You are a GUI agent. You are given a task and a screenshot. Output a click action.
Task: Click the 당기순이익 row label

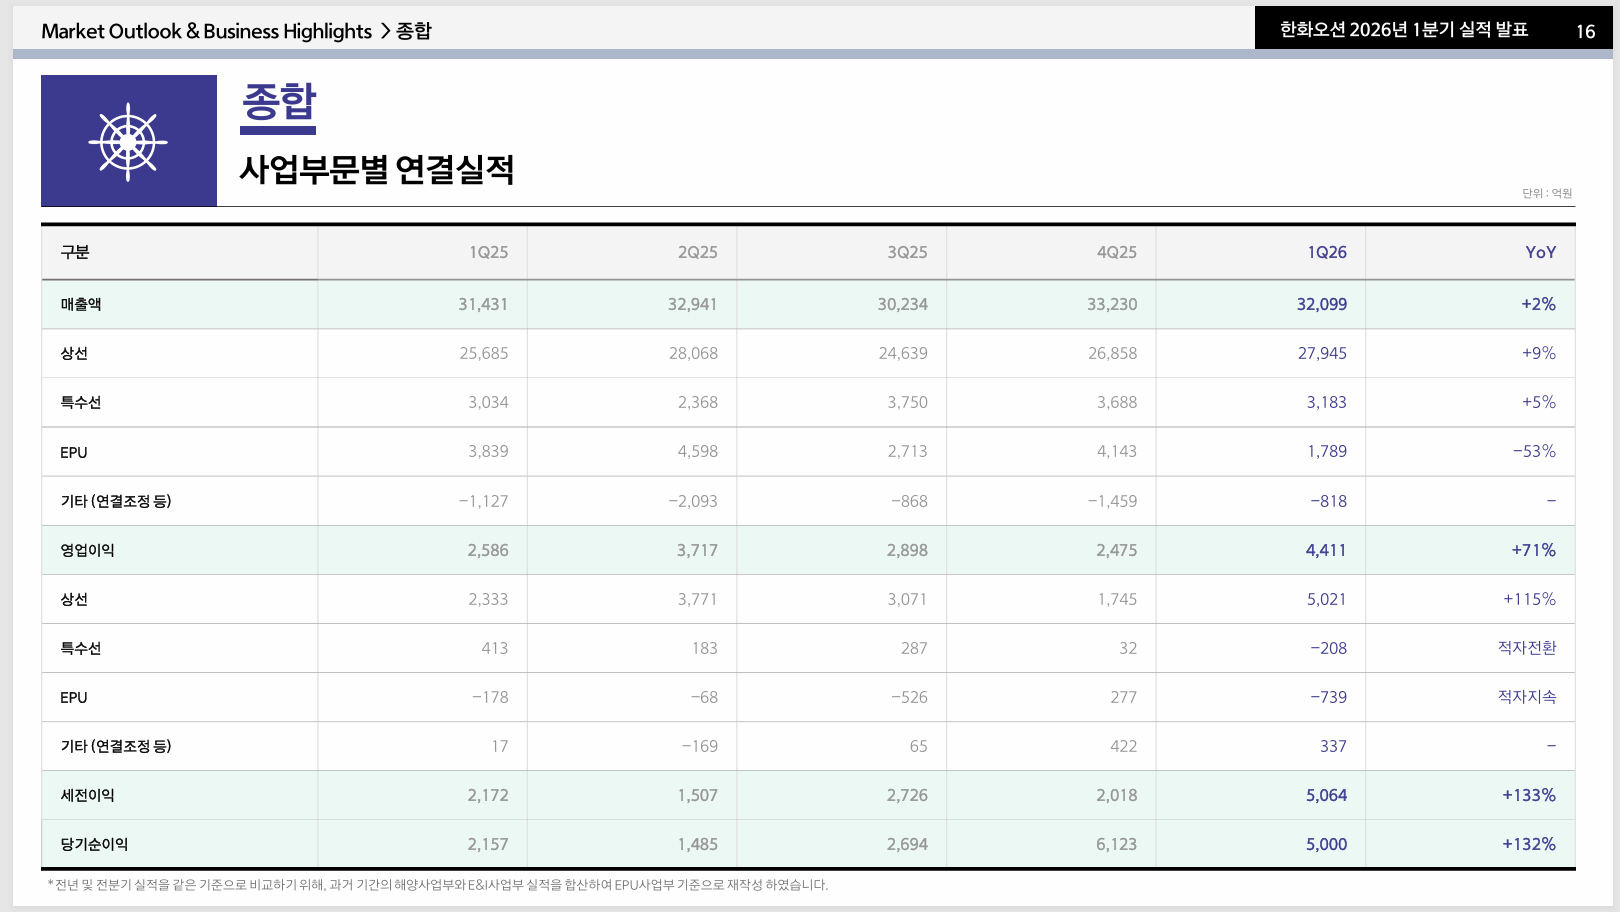(94, 844)
